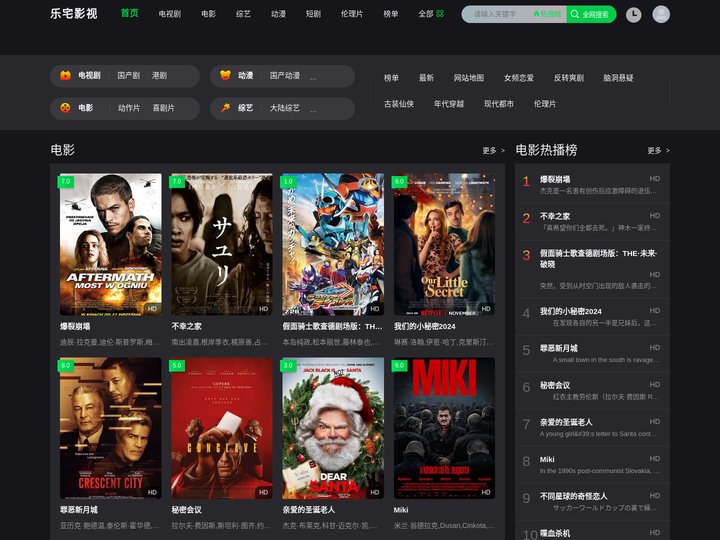The image size is (720, 540).
Task: Open the 动作片 sub-category link
Action: [129, 108]
